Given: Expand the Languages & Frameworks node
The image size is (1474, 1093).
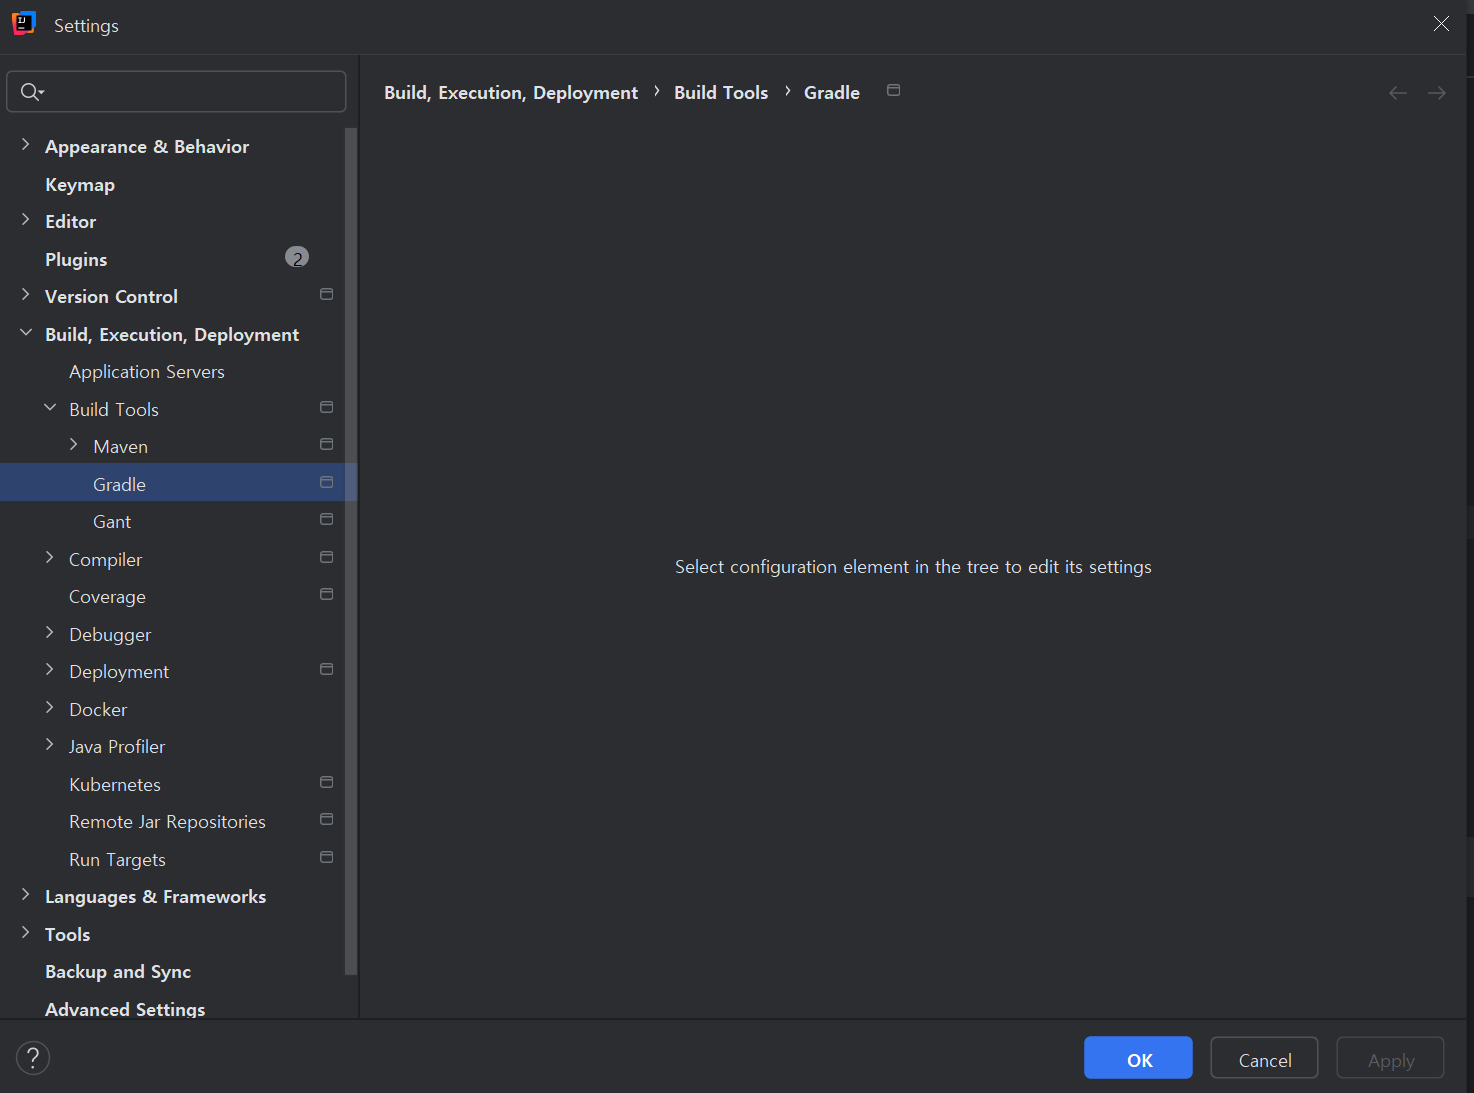Looking at the screenshot, I should click(x=26, y=895).
